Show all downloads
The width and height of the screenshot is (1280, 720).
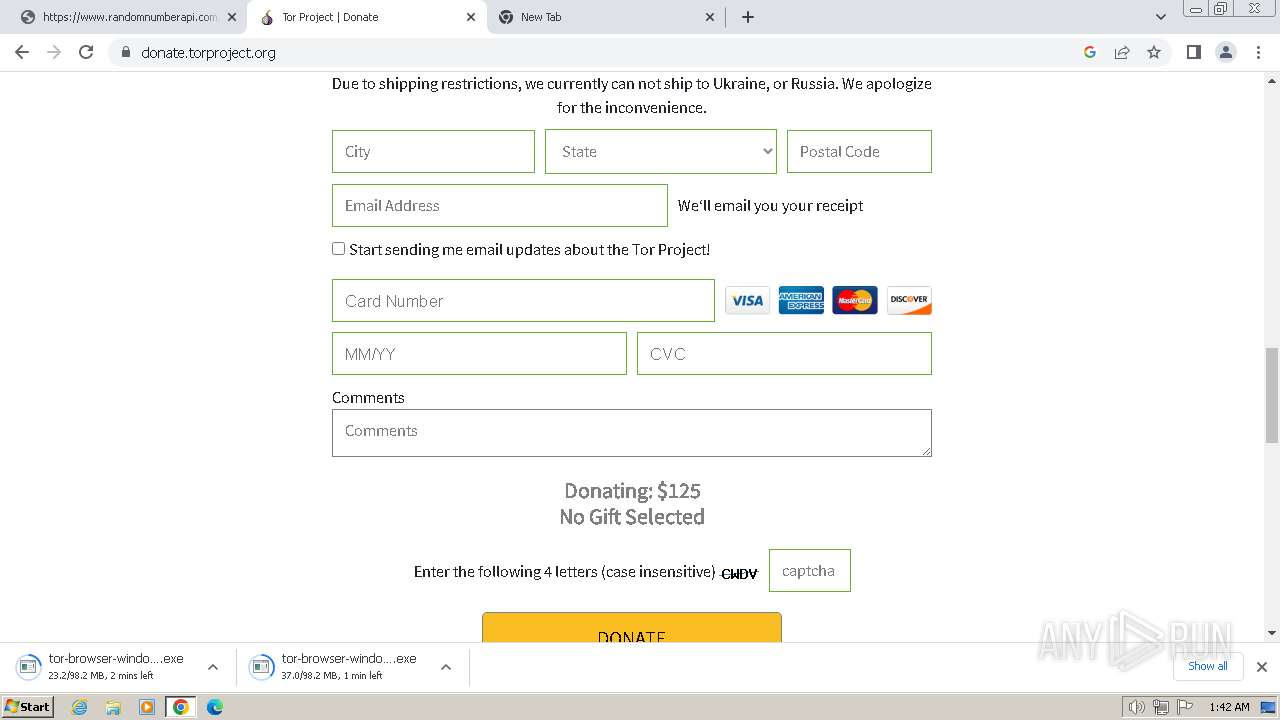[1208, 666]
